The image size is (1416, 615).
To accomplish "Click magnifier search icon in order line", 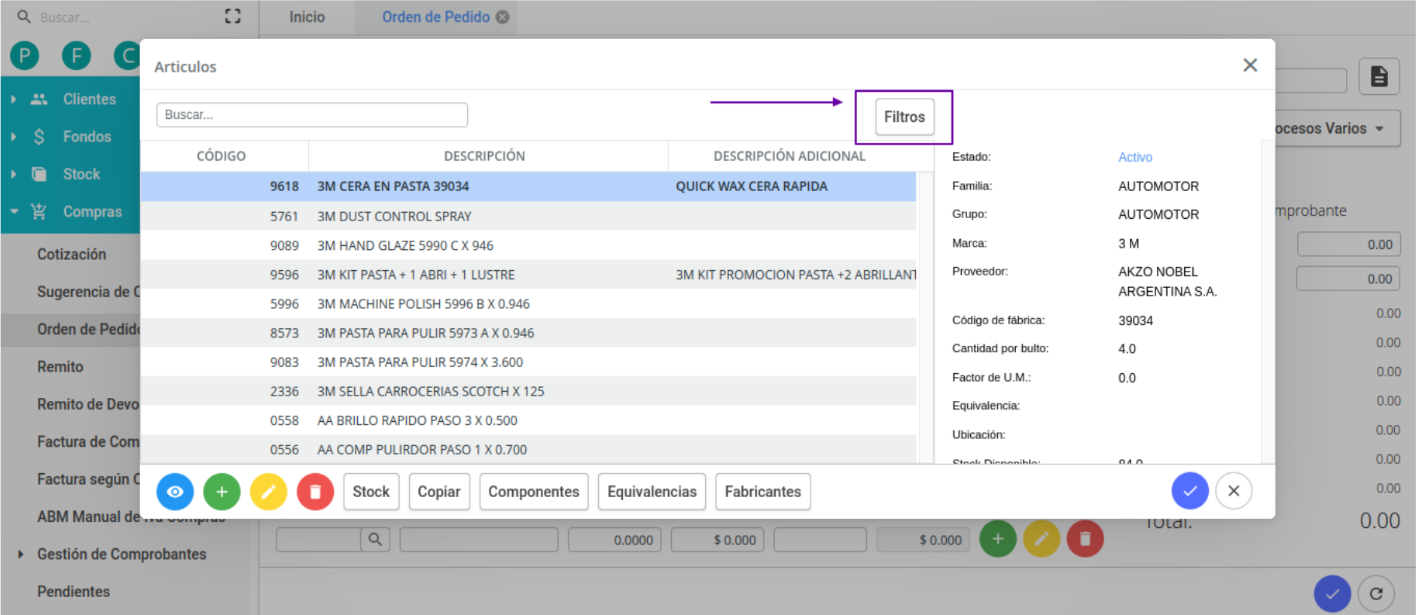I will coord(374,540).
